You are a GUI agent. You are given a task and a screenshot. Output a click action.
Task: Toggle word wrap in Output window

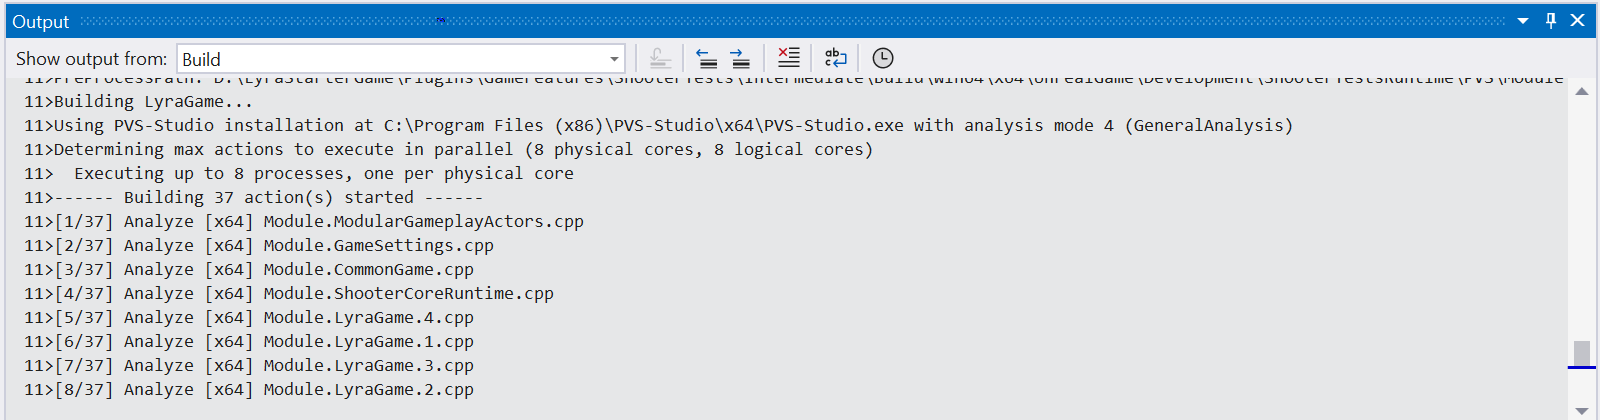coord(835,58)
